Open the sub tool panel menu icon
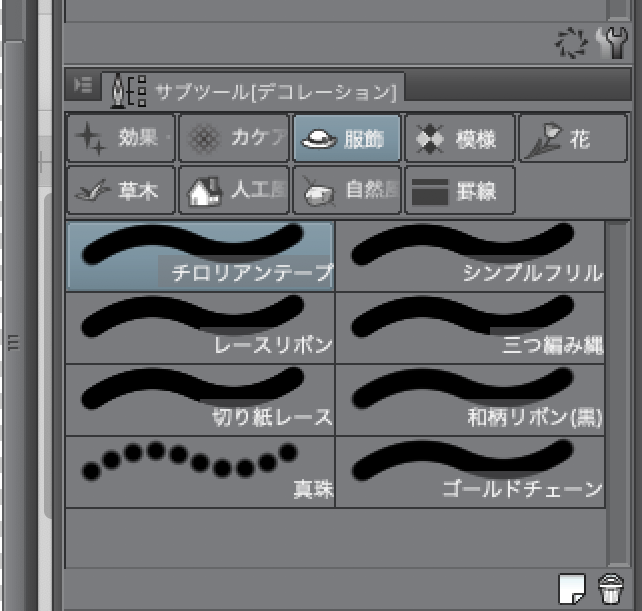This screenshot has width=642, height=611. 82,87
